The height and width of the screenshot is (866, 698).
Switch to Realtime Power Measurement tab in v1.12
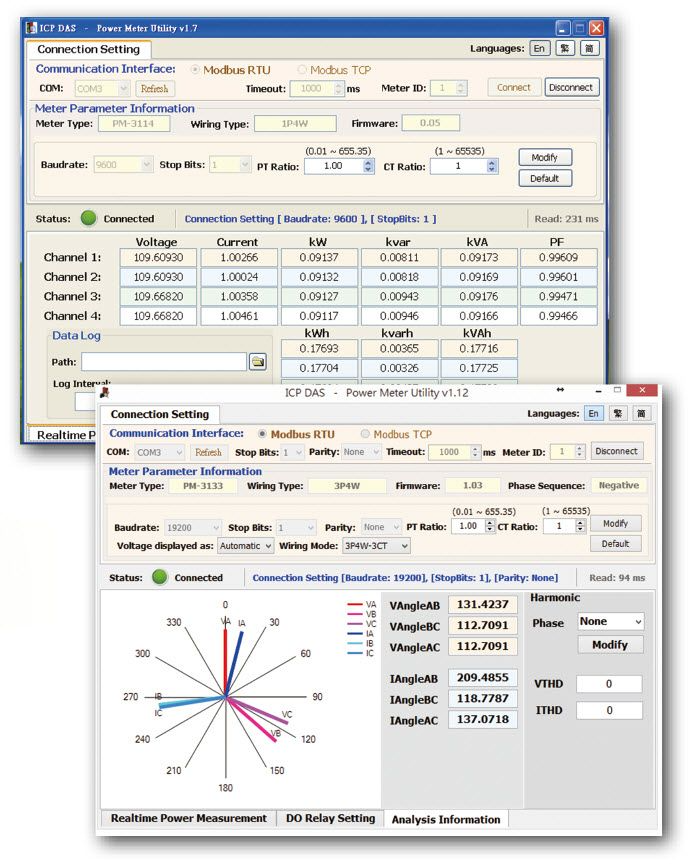[188, 818]
